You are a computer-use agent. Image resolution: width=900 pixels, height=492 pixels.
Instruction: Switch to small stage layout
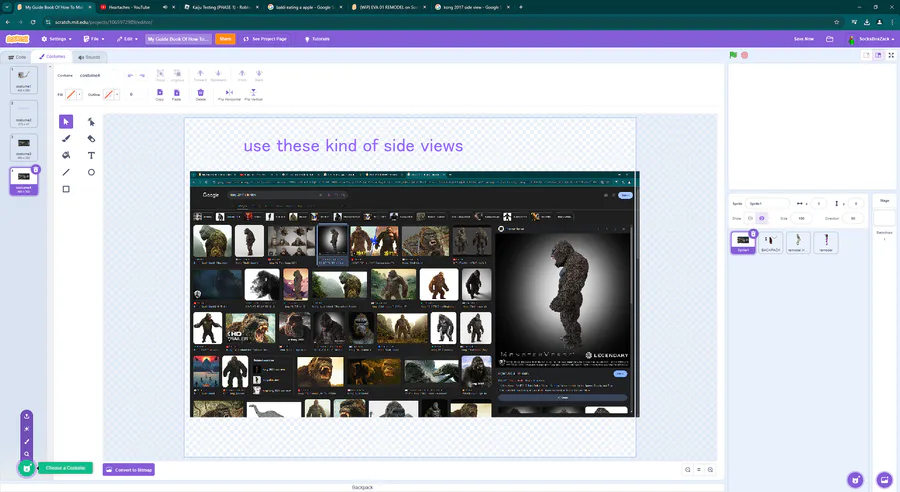coord(866,55)
